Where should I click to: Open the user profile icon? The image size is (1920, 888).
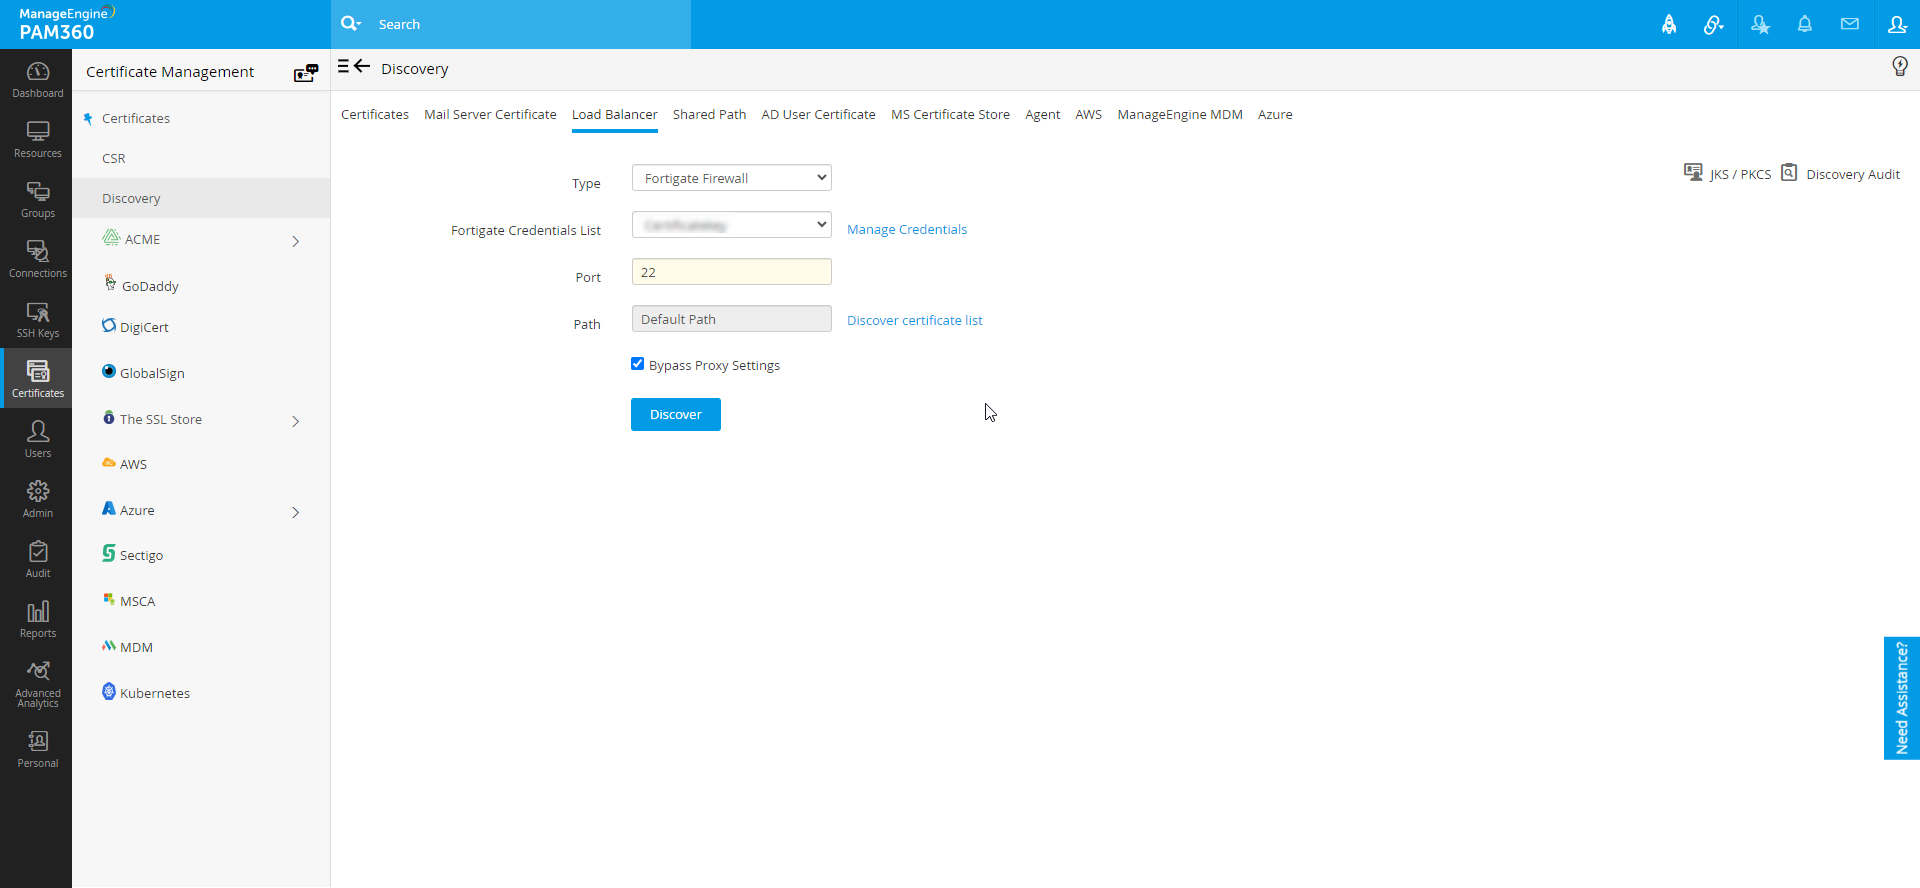point(1897,24)
